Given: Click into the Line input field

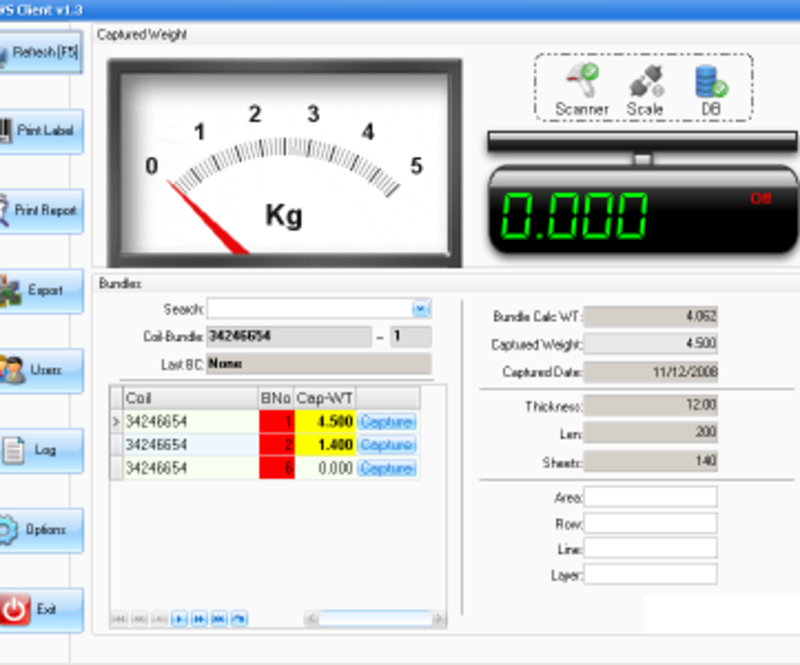Looking at the screenshot, I should click(x=651, y=548).
